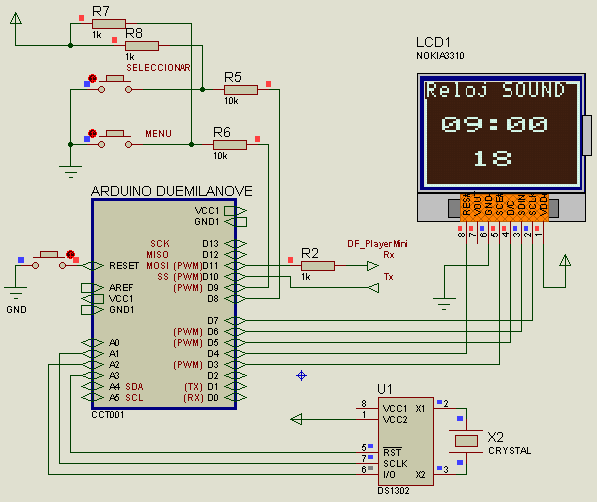The width and height of the screenshot is (597, 502).
Task: Select resistor R2 on the D11 line
Action: [x=318, y=266]
